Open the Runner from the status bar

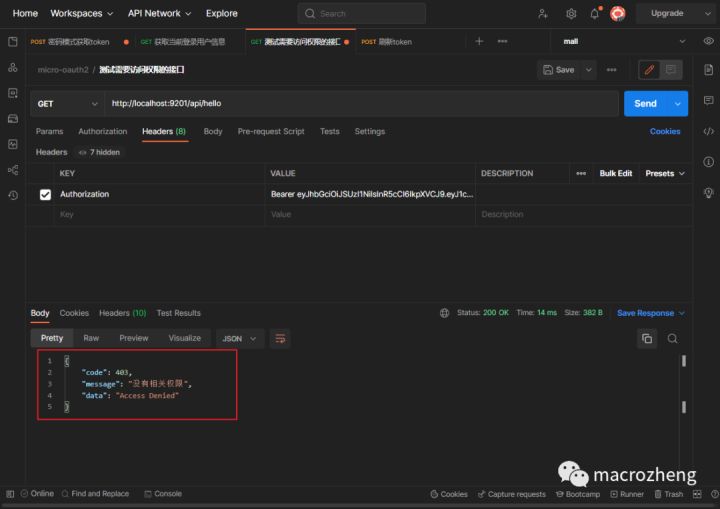click(x=627, y=494)
